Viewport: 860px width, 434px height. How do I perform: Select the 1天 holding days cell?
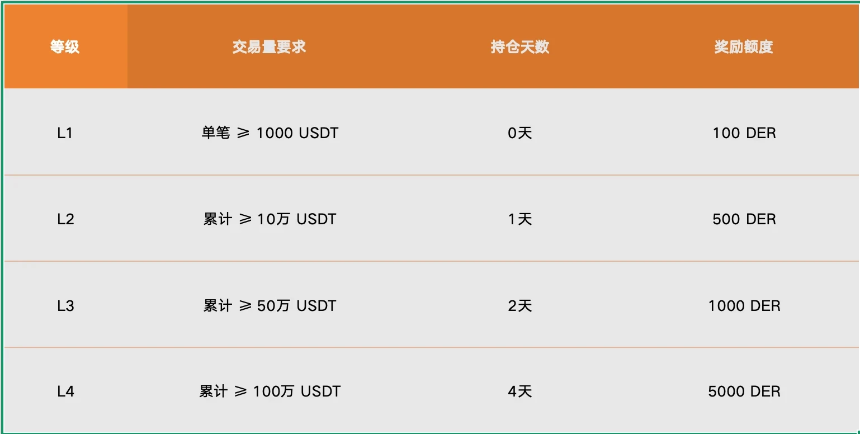point(520,219)
